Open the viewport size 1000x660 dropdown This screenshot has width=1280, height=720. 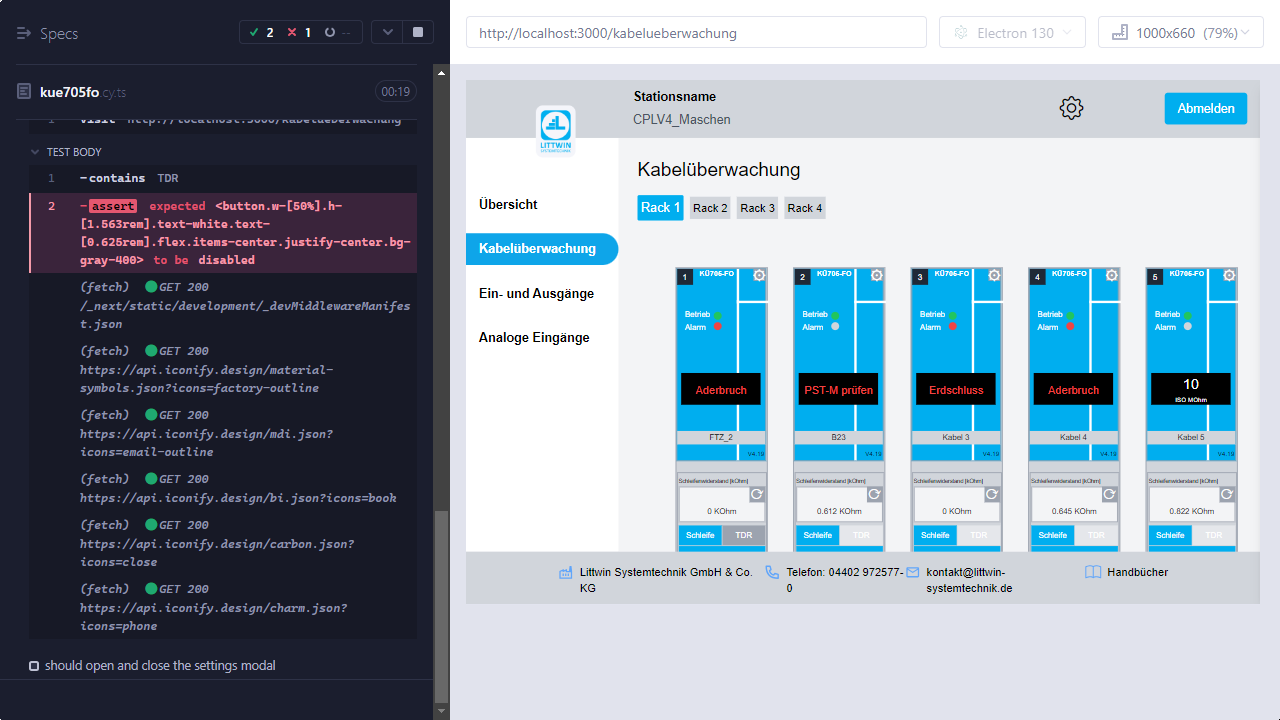1180,33
